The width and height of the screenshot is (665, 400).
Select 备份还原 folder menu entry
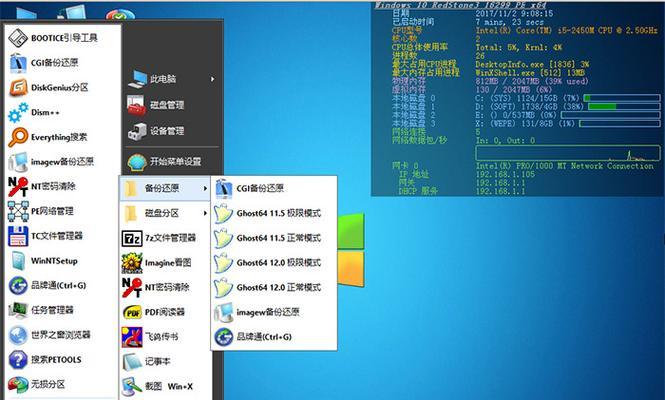coord(165,188)
